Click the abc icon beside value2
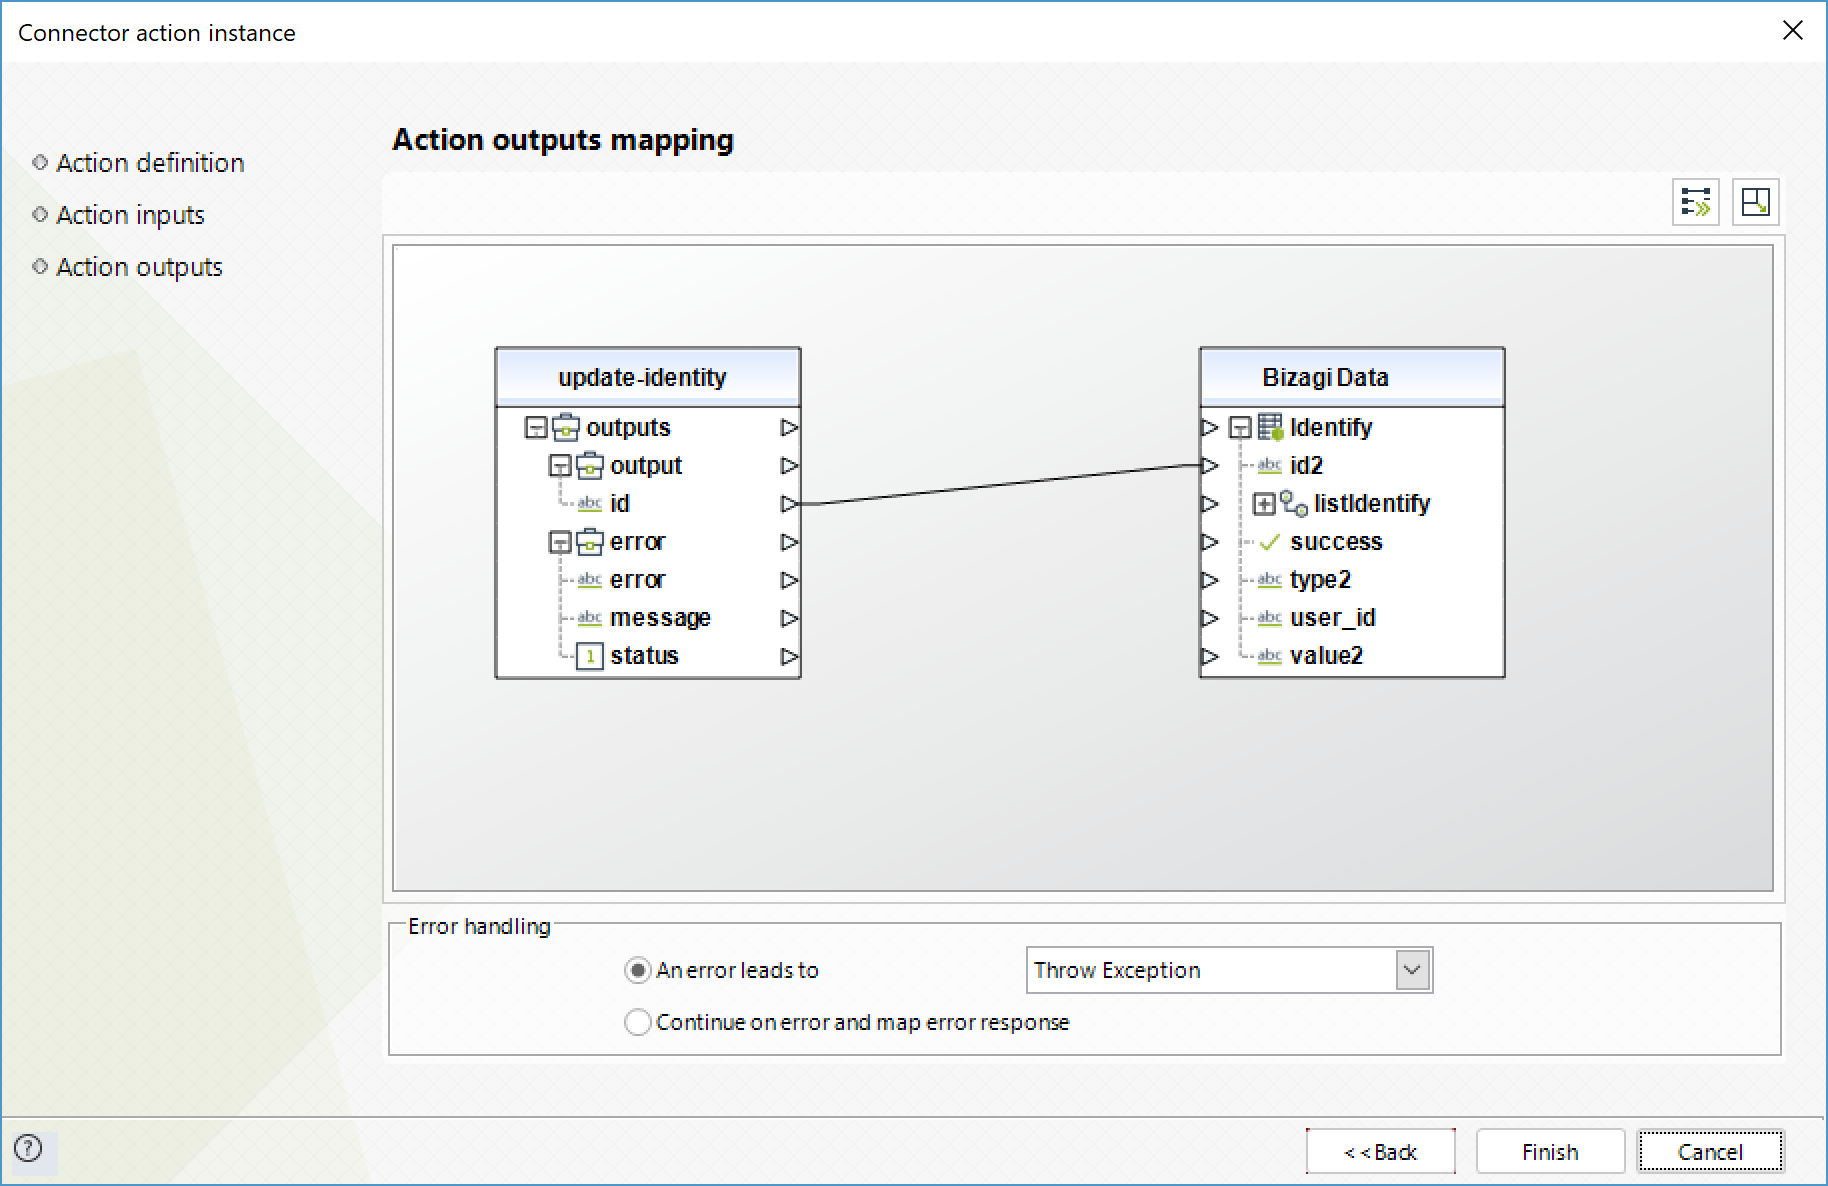This screenshot has height=1186, width=1828. pyautogui.click(x=1270, y=655)
